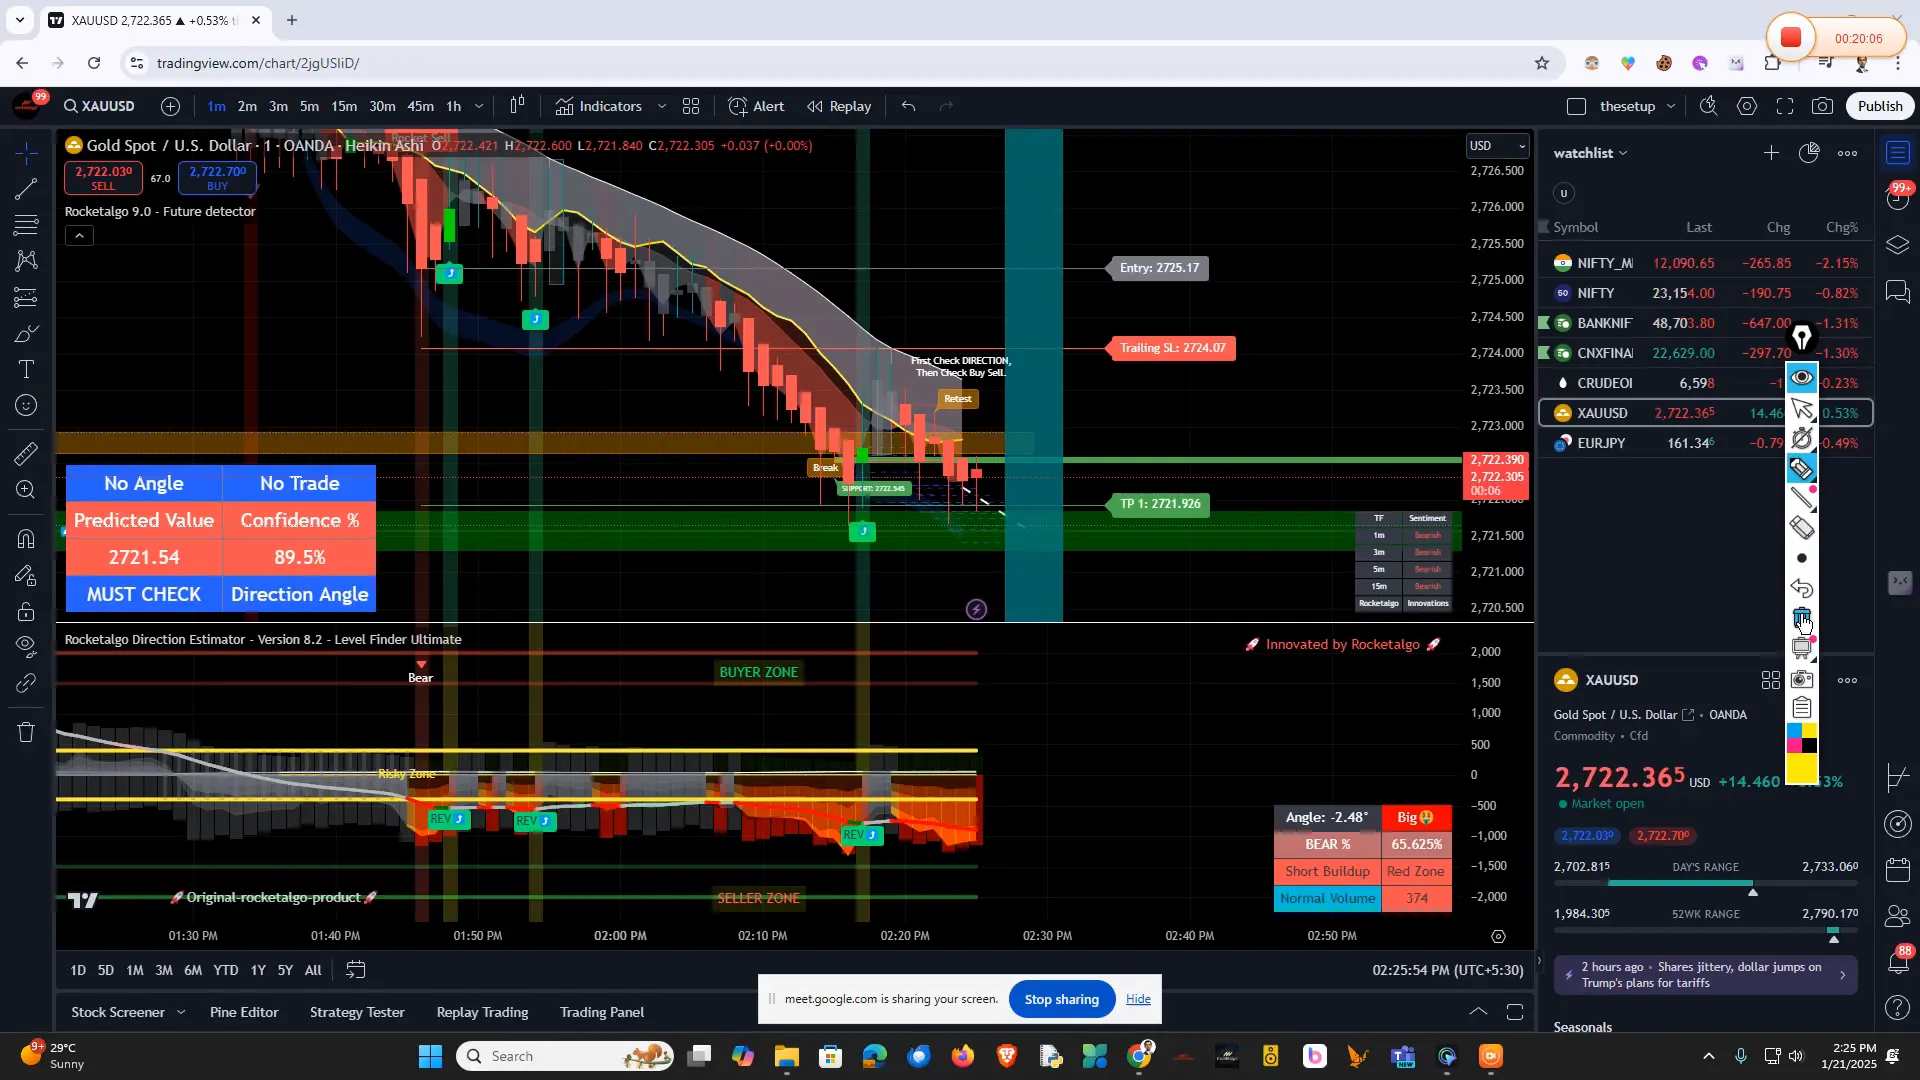
Task: Activate the zoom in tool
Action: [27, 490]
